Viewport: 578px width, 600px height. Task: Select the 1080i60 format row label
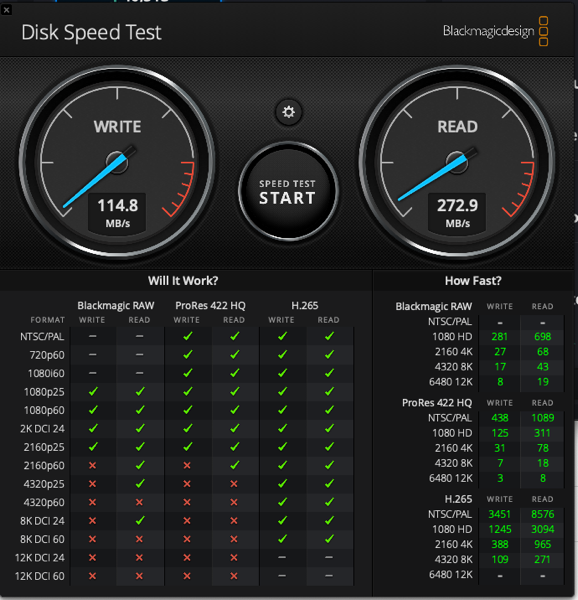46,373
